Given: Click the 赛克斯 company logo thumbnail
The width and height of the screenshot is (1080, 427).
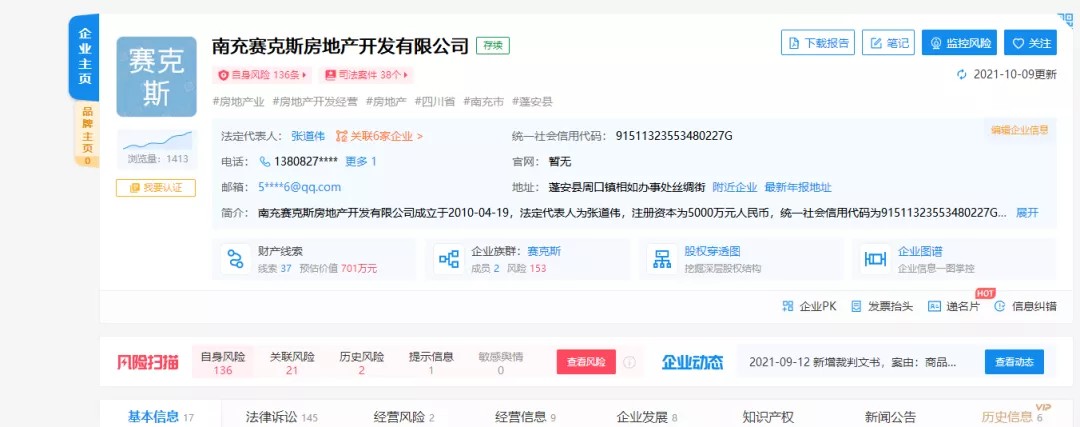Looking at the screenshot, I should pyautogui.click(x=155, y=77).
